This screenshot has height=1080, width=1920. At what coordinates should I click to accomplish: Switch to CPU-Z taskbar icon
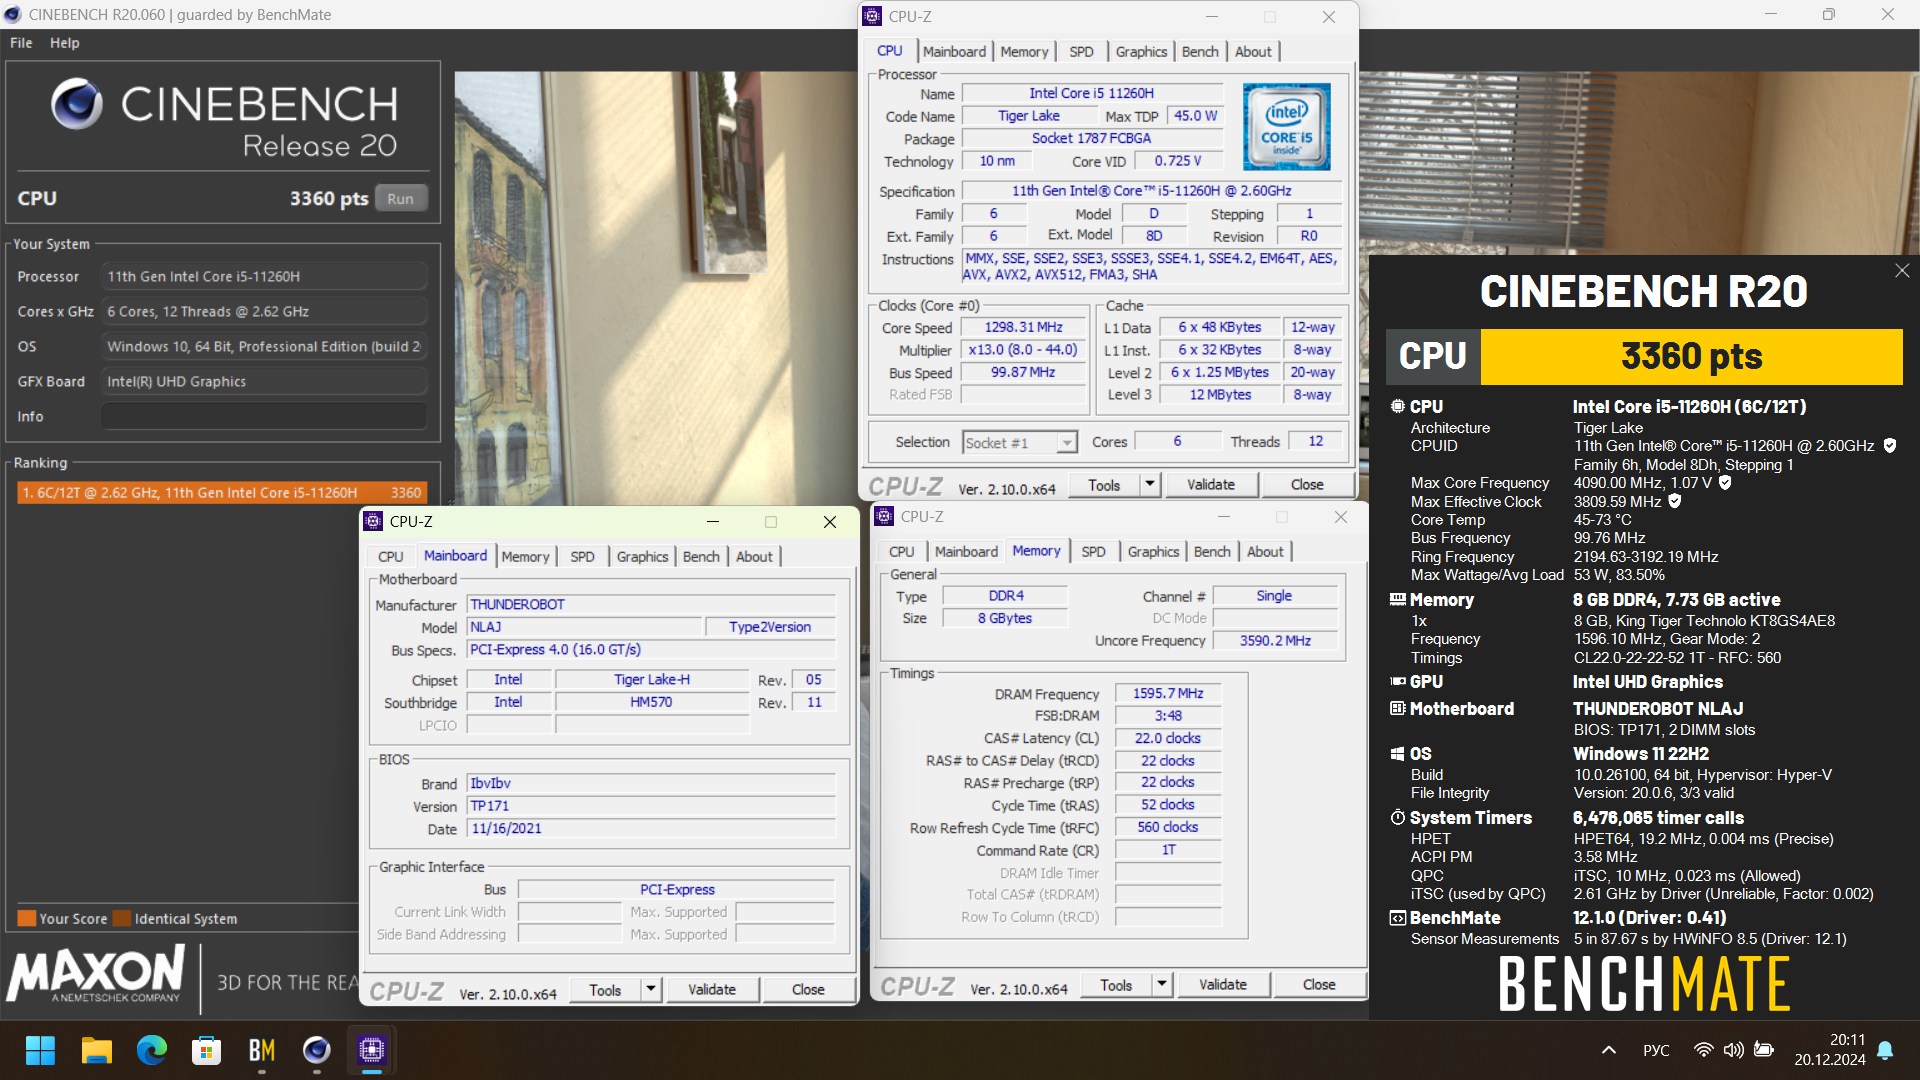pyautogui.click(x=371, y=1050)
